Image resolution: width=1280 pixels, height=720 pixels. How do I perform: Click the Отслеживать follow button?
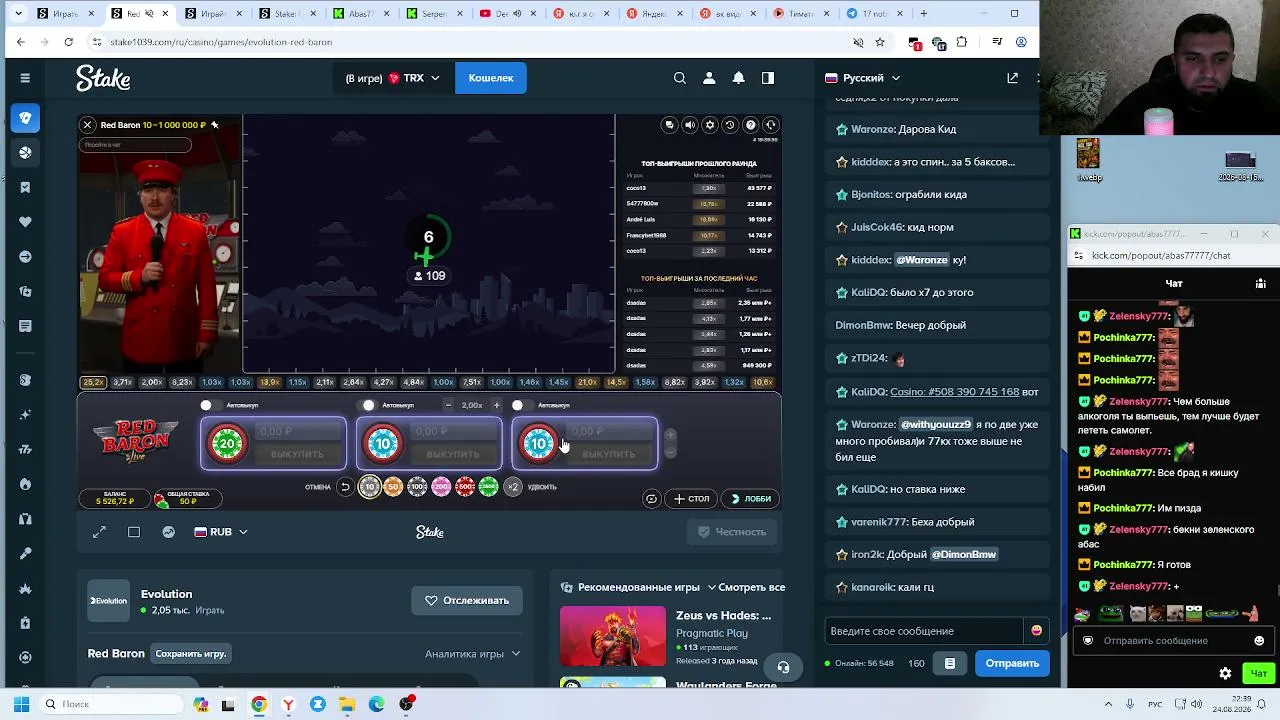click(467, 601)
